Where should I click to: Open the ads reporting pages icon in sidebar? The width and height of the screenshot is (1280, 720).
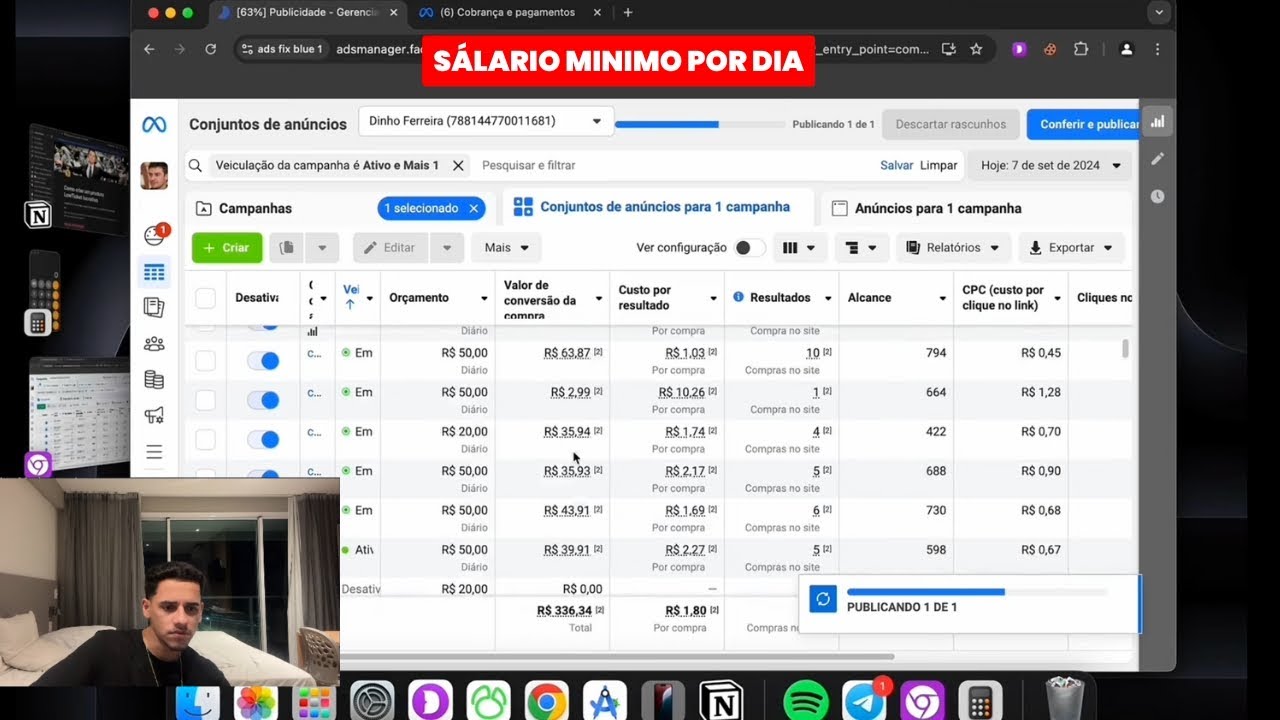(x=154, y=307)
